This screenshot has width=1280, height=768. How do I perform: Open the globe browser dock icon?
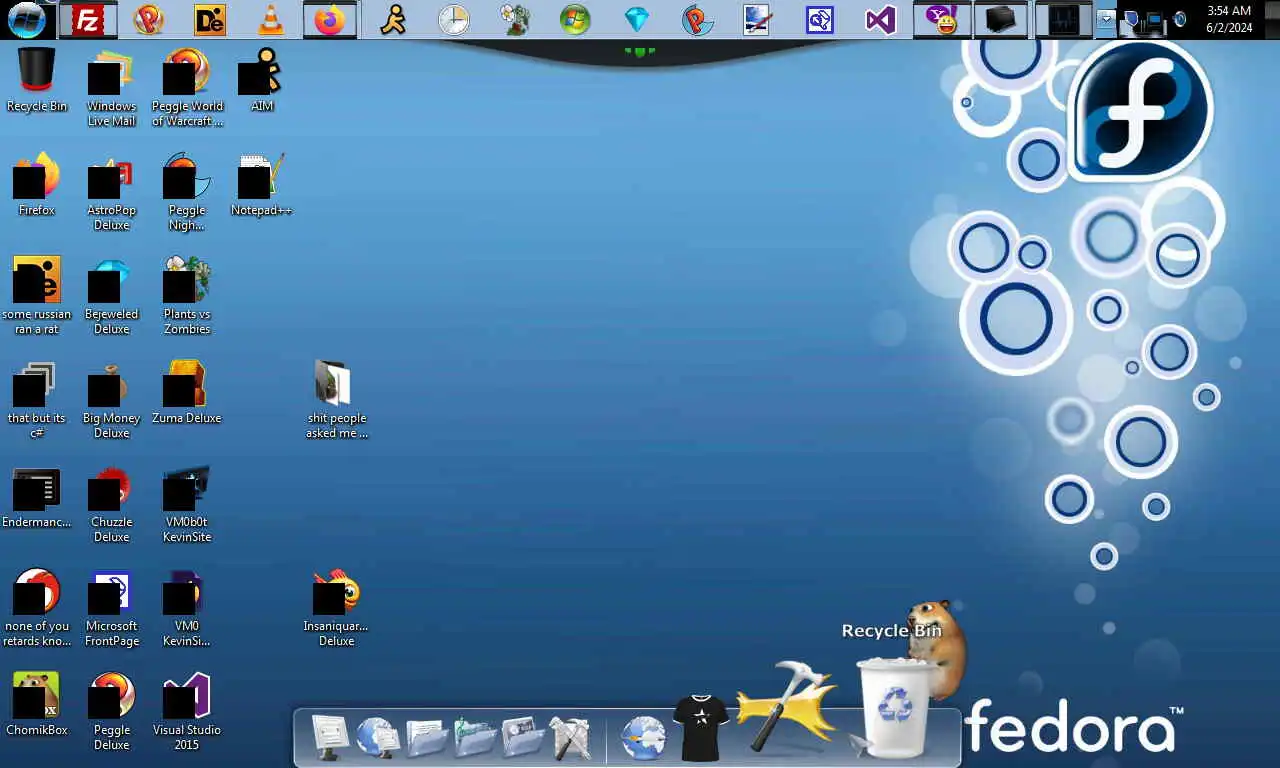[644, 738]
